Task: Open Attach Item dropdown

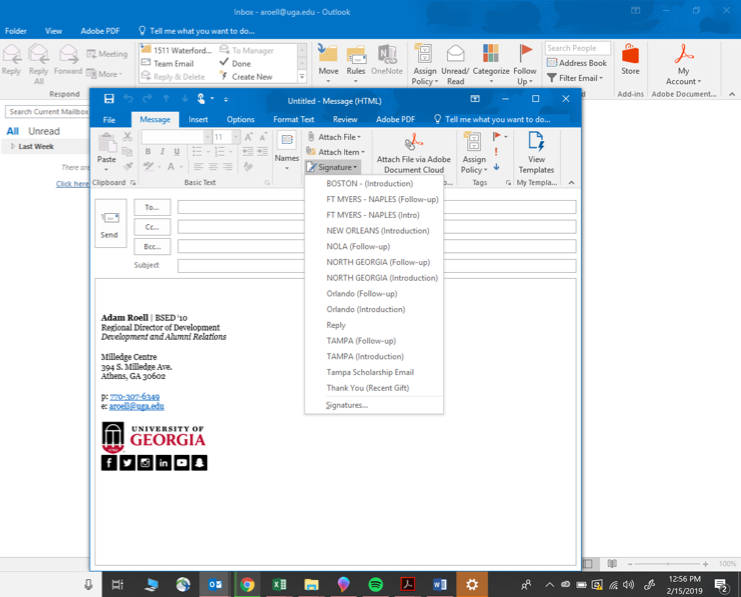Action: [336, 152]
